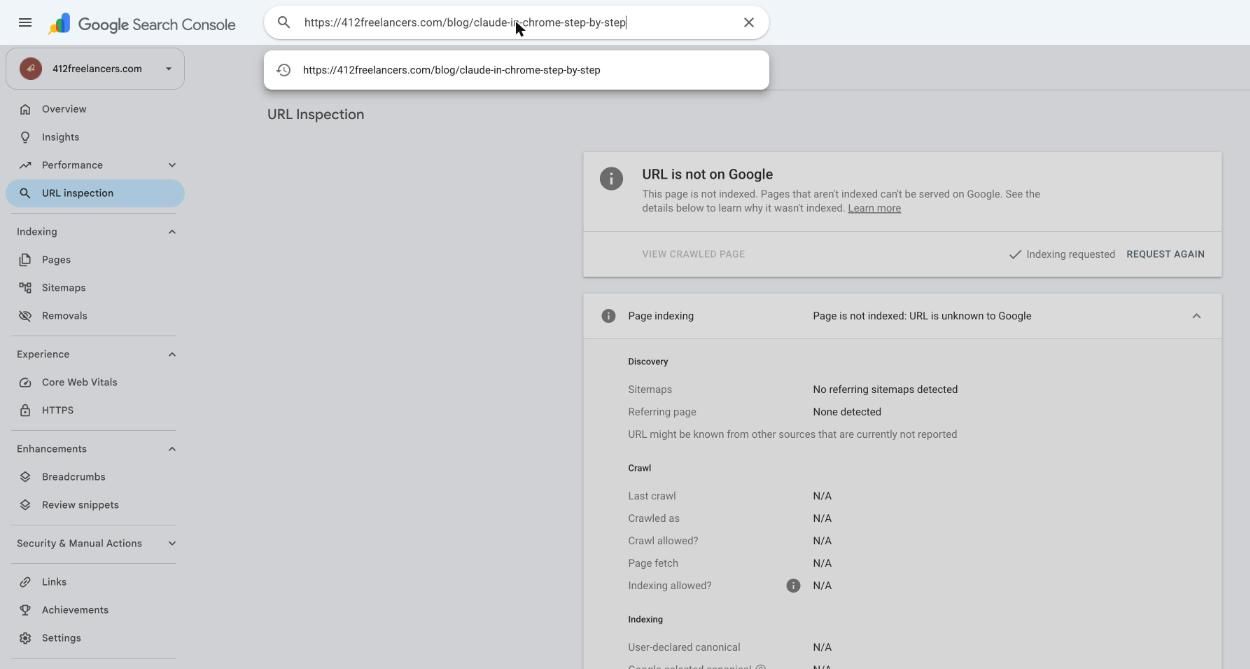Image resolution: width=1250 pixels, height=669 pixels.
Task: Click the Settings gear icon
Action: (x=25, y=638)
